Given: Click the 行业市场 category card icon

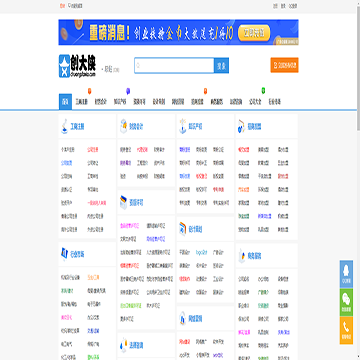Looking at the screenshot, I should [64, 254].
